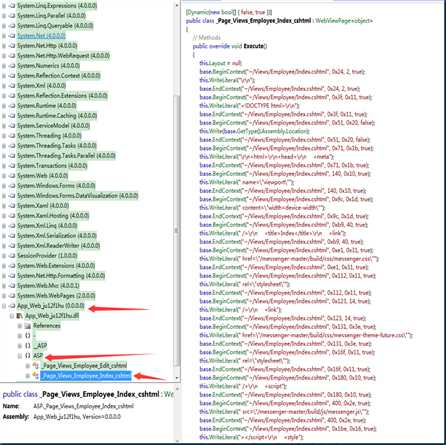Click the References folder icon

[x=28, y=326]
